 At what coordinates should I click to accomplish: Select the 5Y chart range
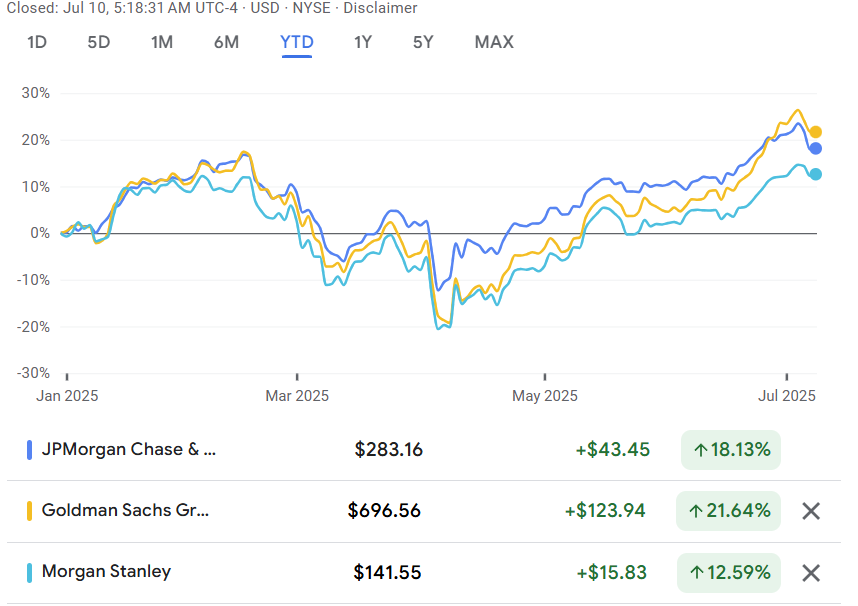423,42
